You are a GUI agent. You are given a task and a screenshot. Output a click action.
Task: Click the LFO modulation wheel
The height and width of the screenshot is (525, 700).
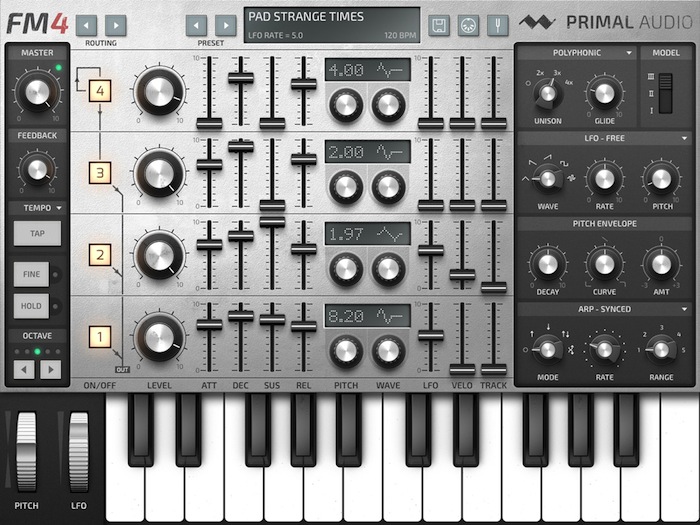tap(79, 452)
